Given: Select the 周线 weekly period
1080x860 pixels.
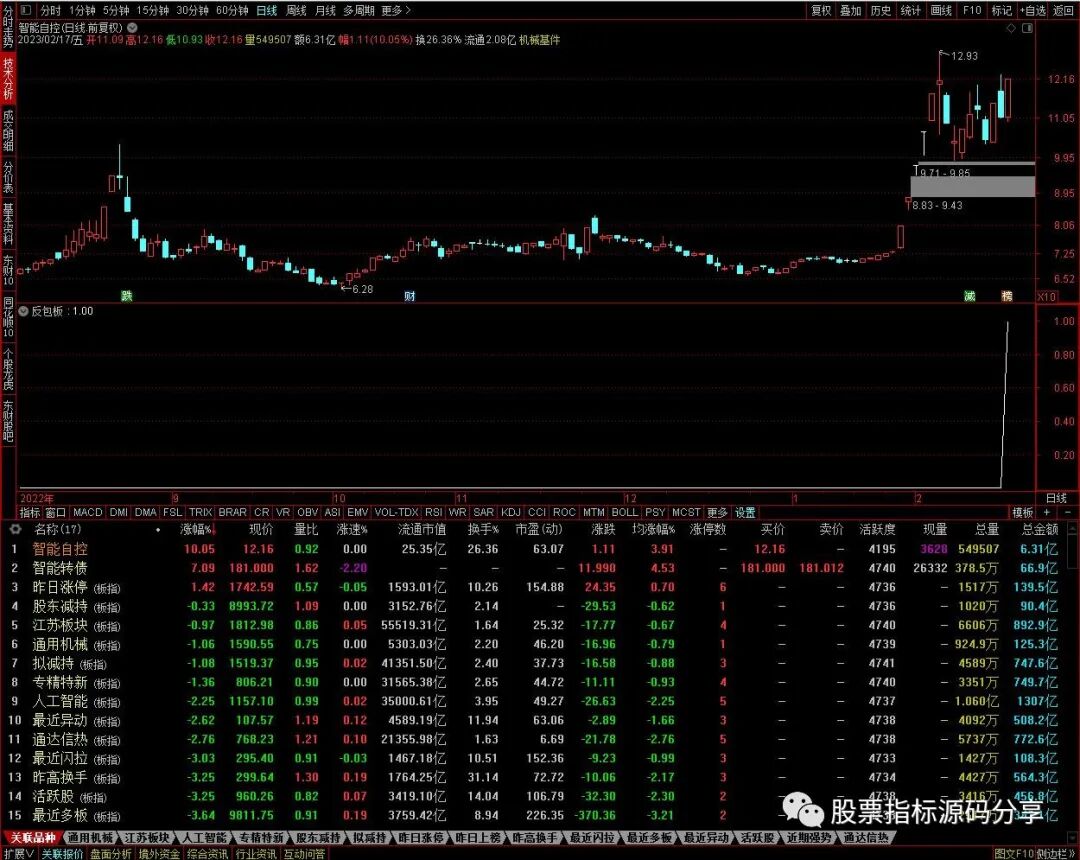Looking at the screenshot, I should [x=296, y=10].
